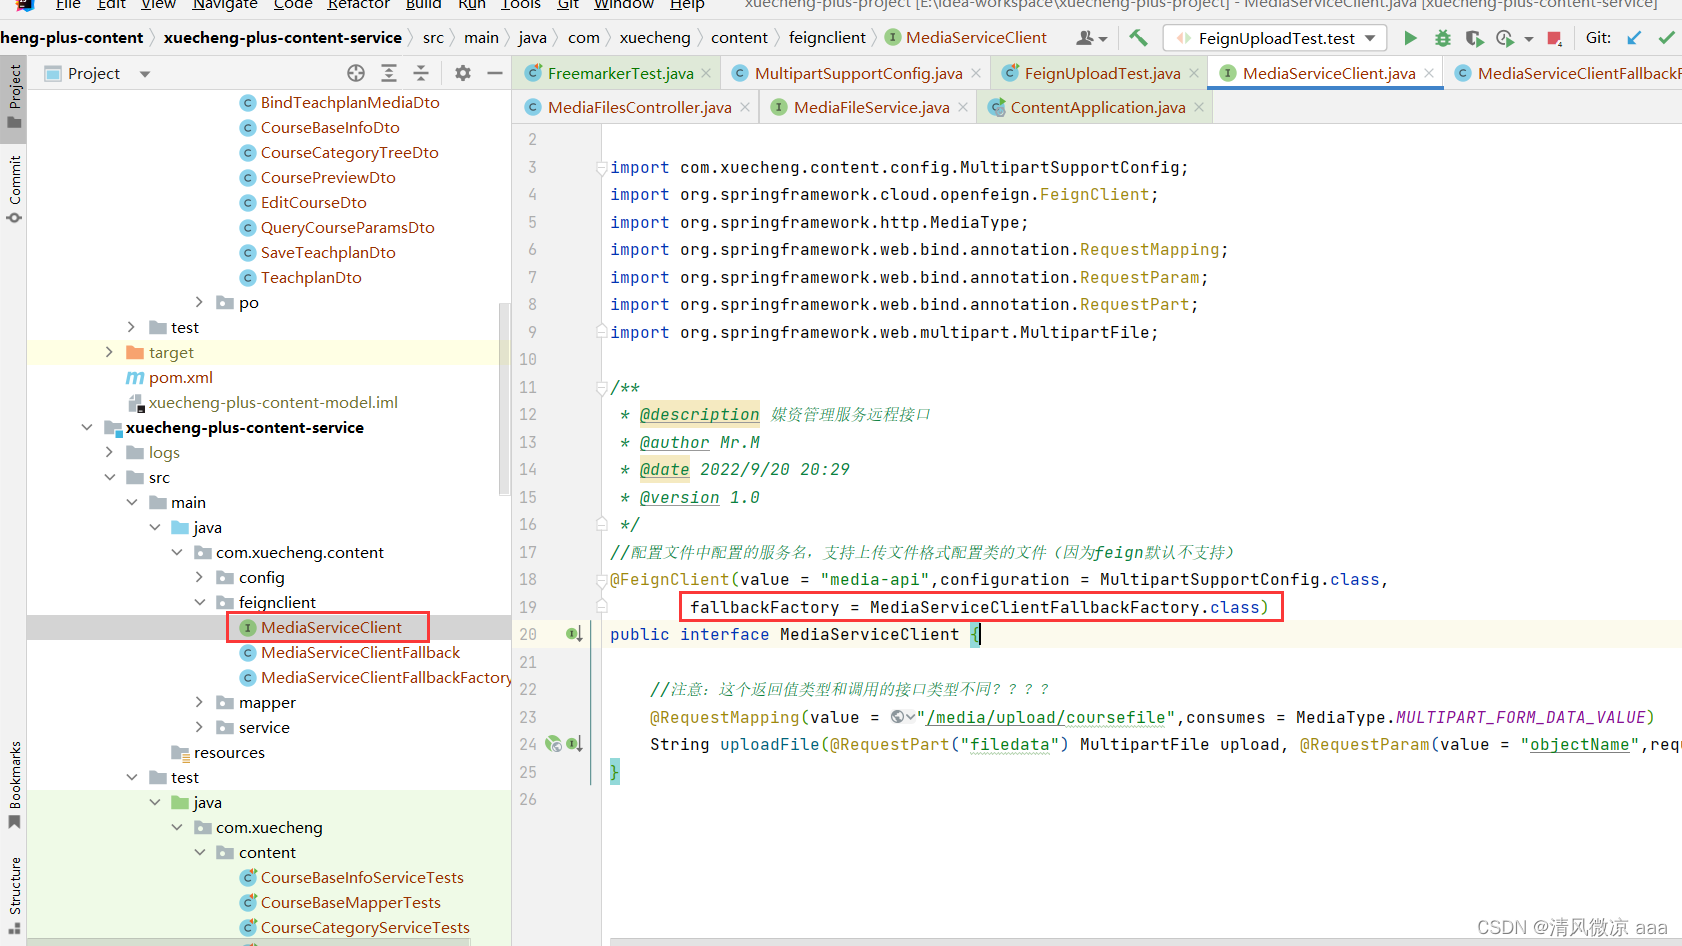This screenshot has width=1682, height=946.
Task: Click the Project tree vertical scrollbar
Action: (x=504, y=398)
